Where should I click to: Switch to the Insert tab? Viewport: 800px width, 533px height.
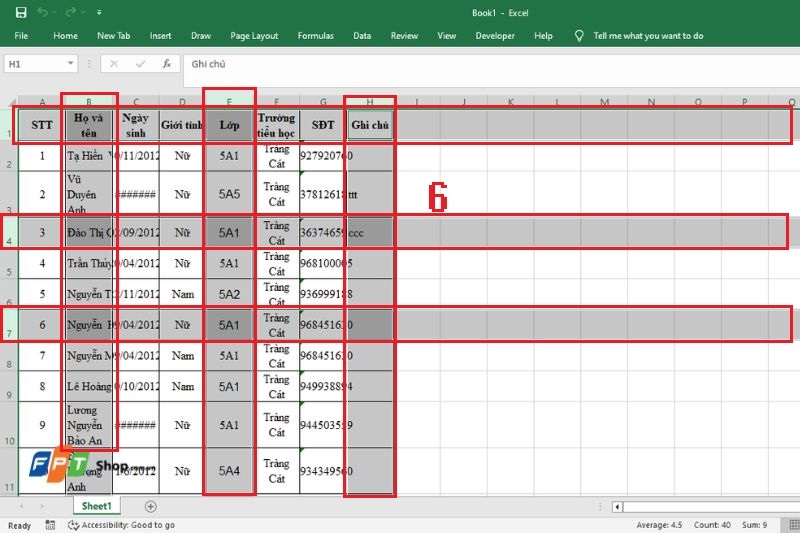(160, 36)
